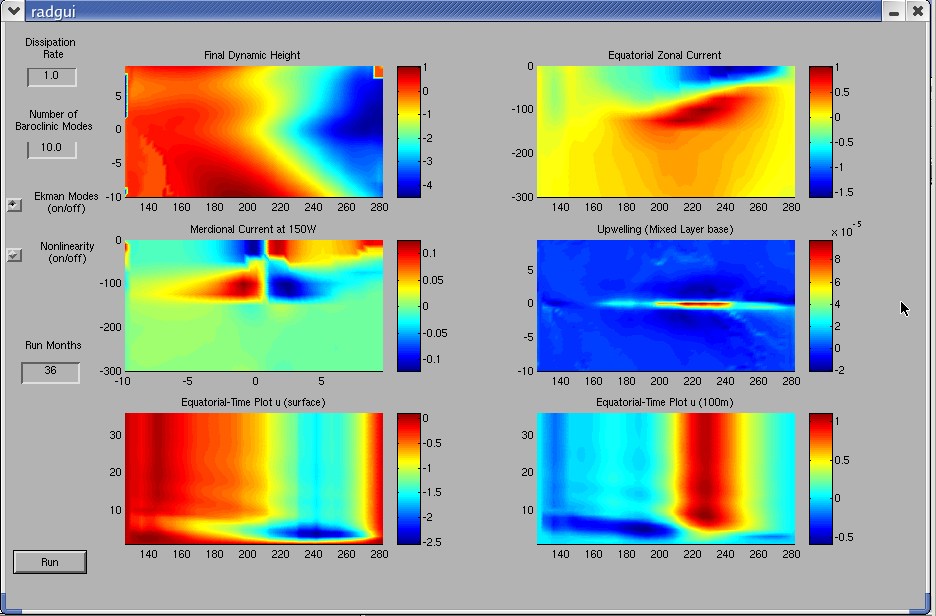Image resolution: width=936 pixels, height=616 pixels.
Task: Click the Equatorial Zonal Current colorbar
Action: click(820, 131)
